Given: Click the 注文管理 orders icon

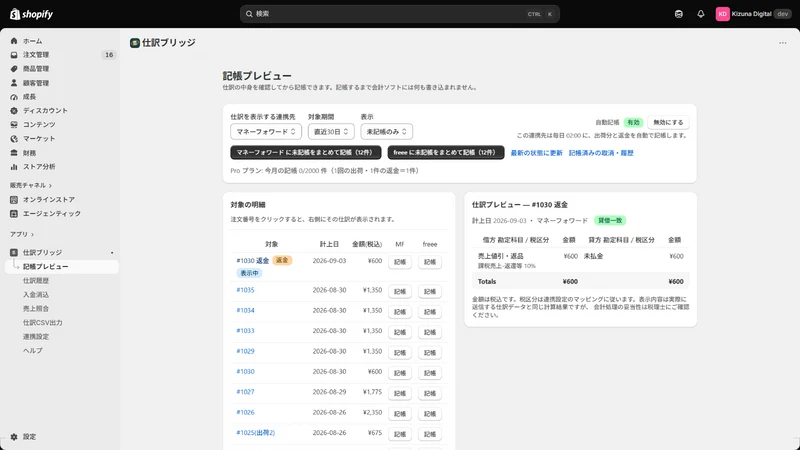Looking at the screenshot, I should pyautogui.click(x=14, y=55).
